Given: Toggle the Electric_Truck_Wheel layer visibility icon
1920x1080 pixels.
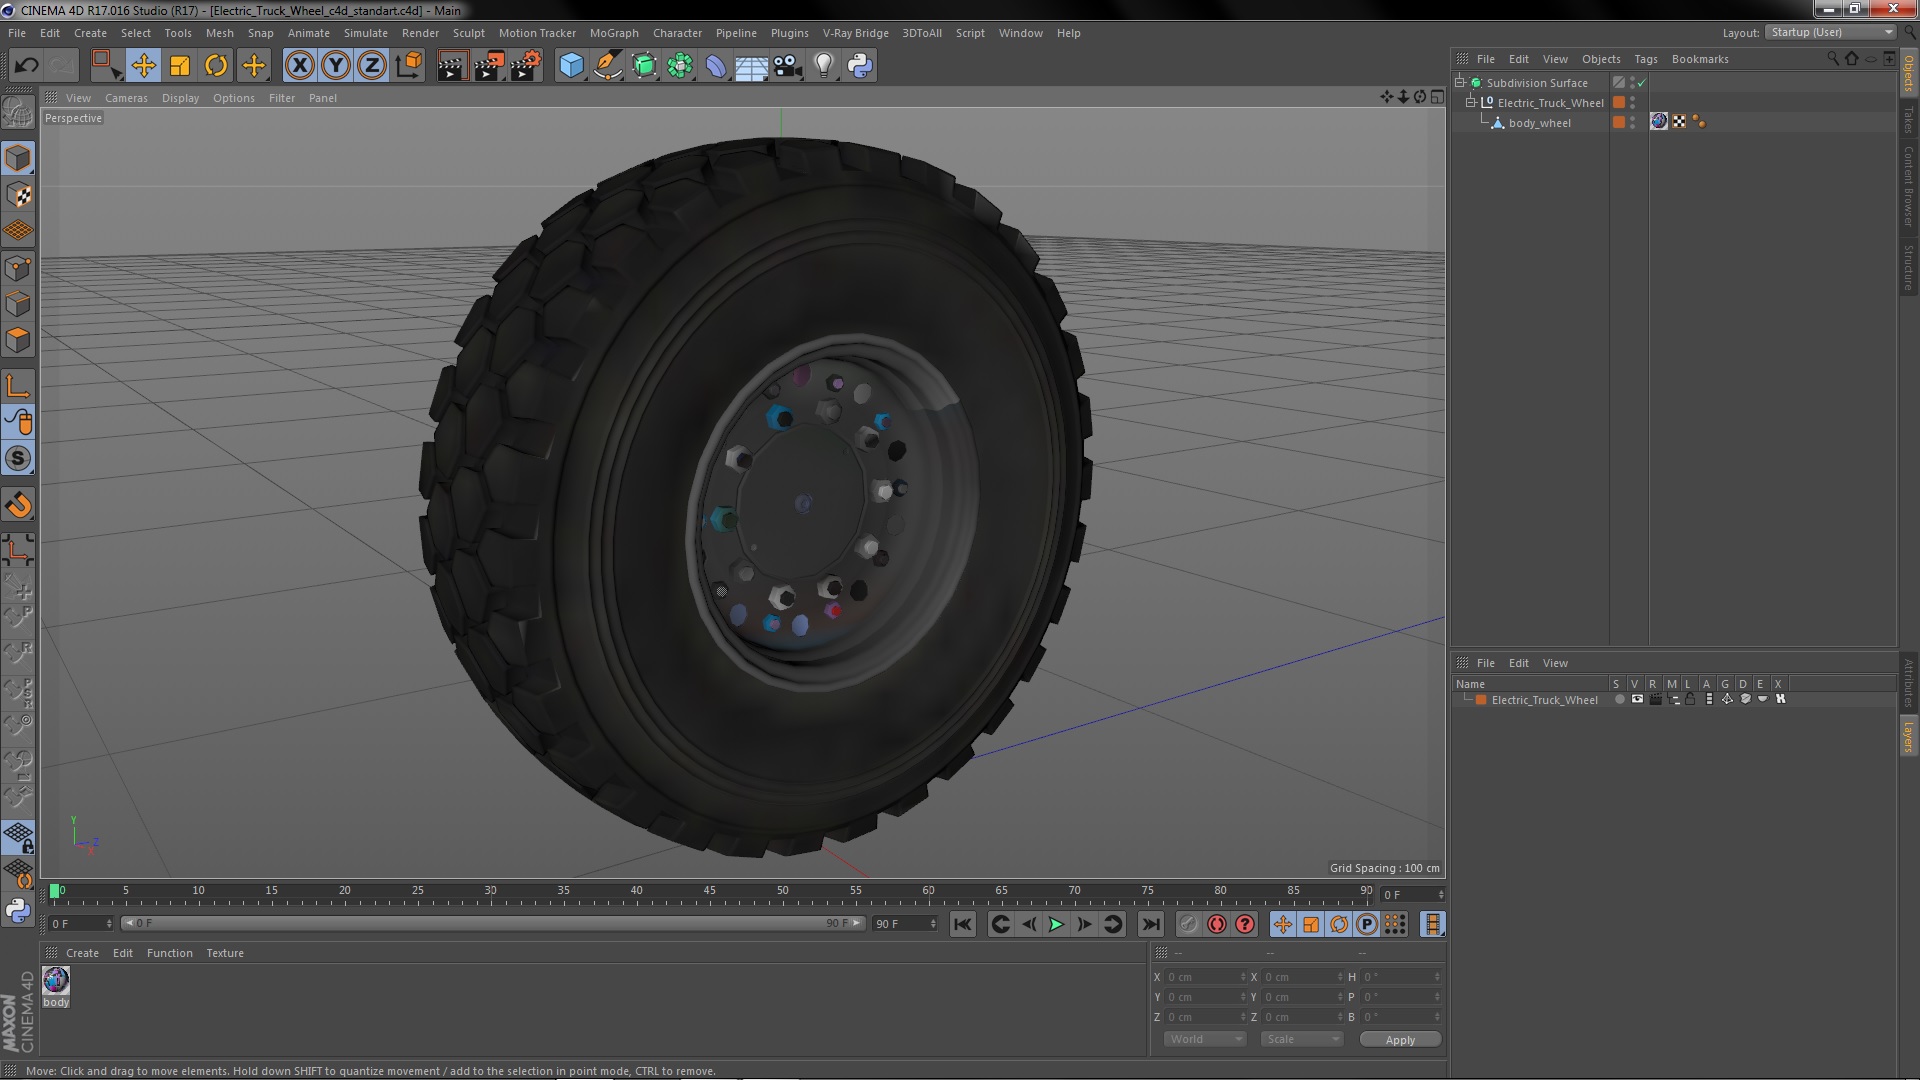Looking at the screenshot, I should click(x=1637, y=699).
